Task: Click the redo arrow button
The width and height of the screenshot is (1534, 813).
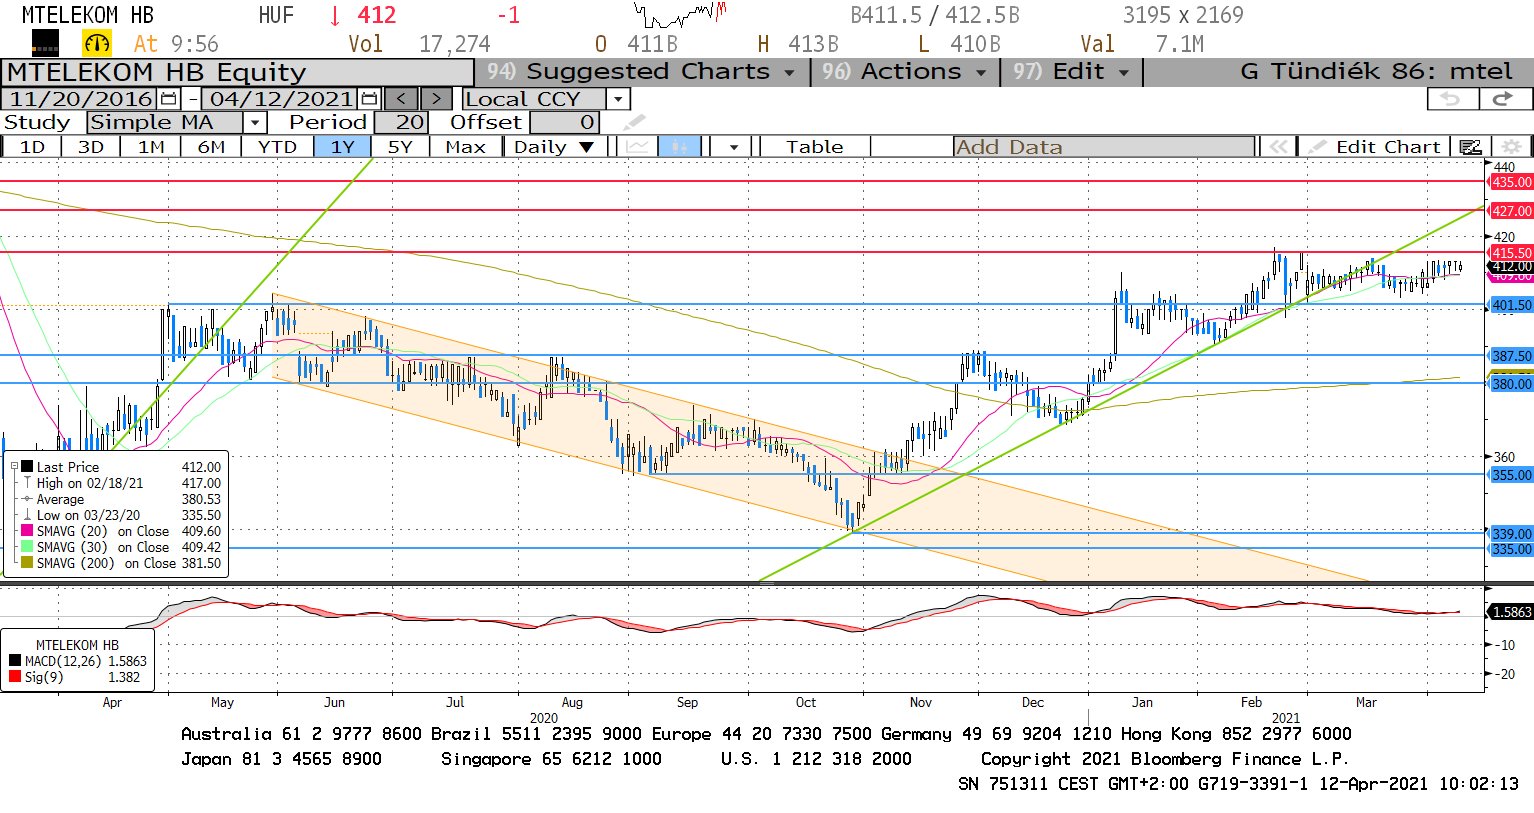Action: click(1504, 99)
